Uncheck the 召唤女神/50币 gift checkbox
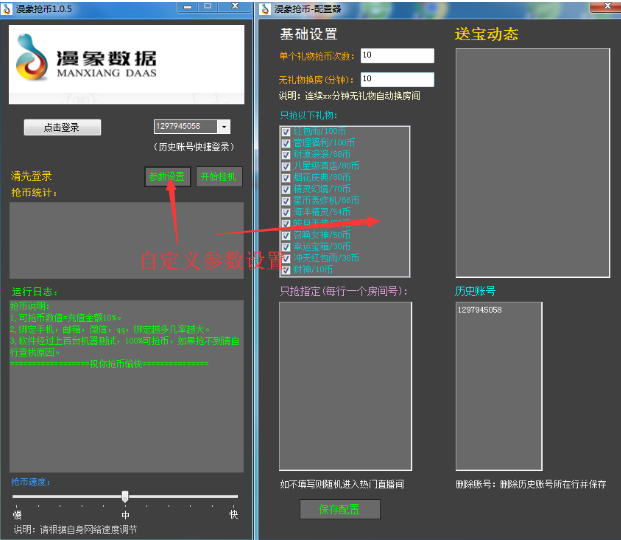Screen dimensions: 621x540 pos(286,235)
